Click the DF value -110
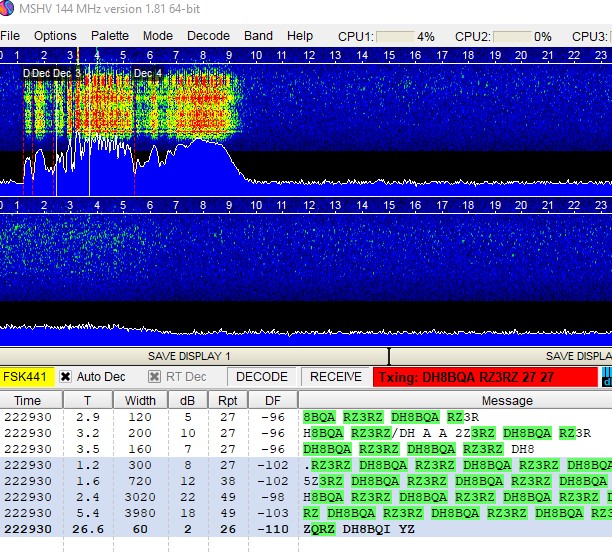 [x=274, y=529]
